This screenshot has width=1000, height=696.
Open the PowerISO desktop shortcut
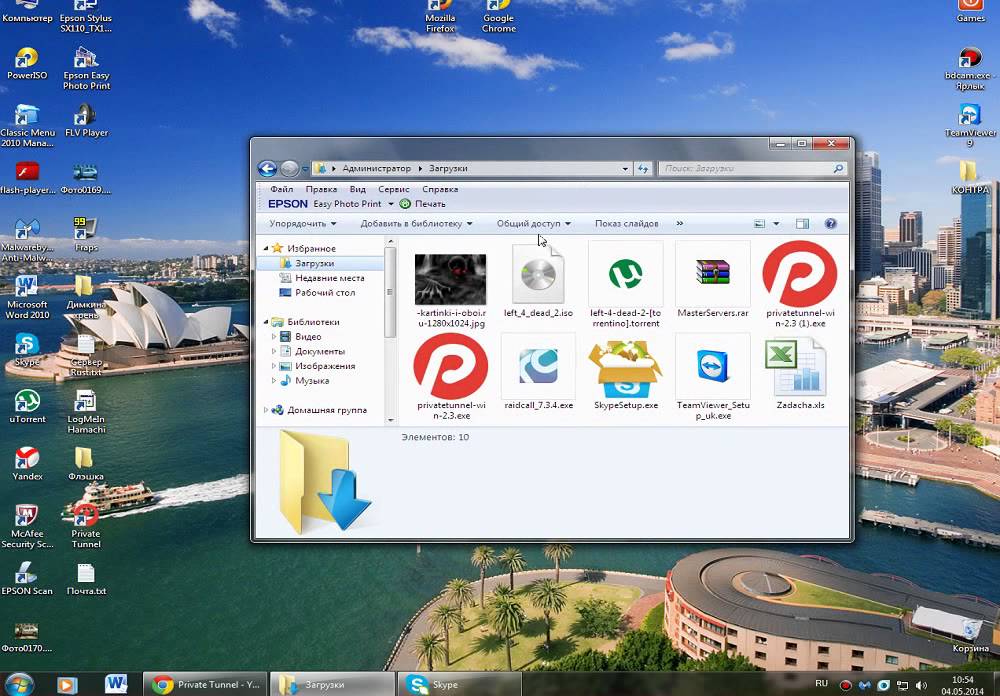(x=27, y=63)
